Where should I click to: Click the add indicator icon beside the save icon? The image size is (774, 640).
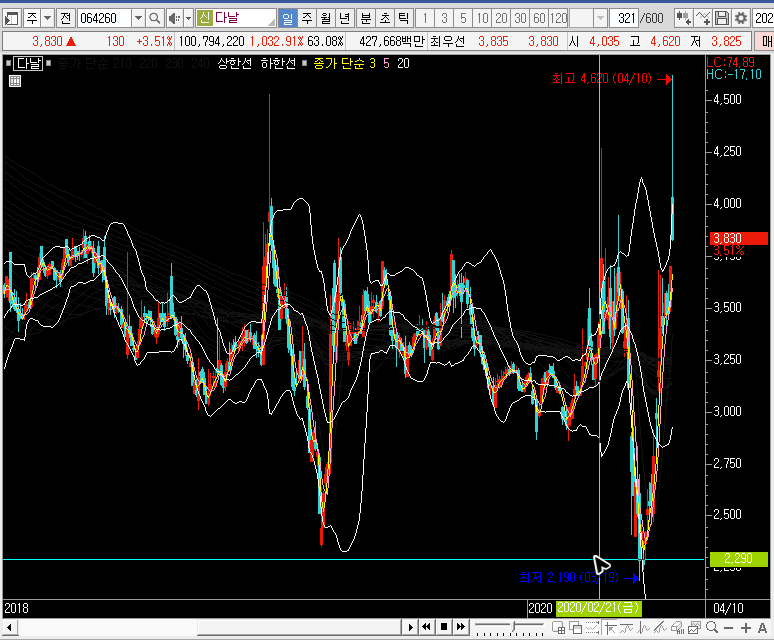point(702,19)
